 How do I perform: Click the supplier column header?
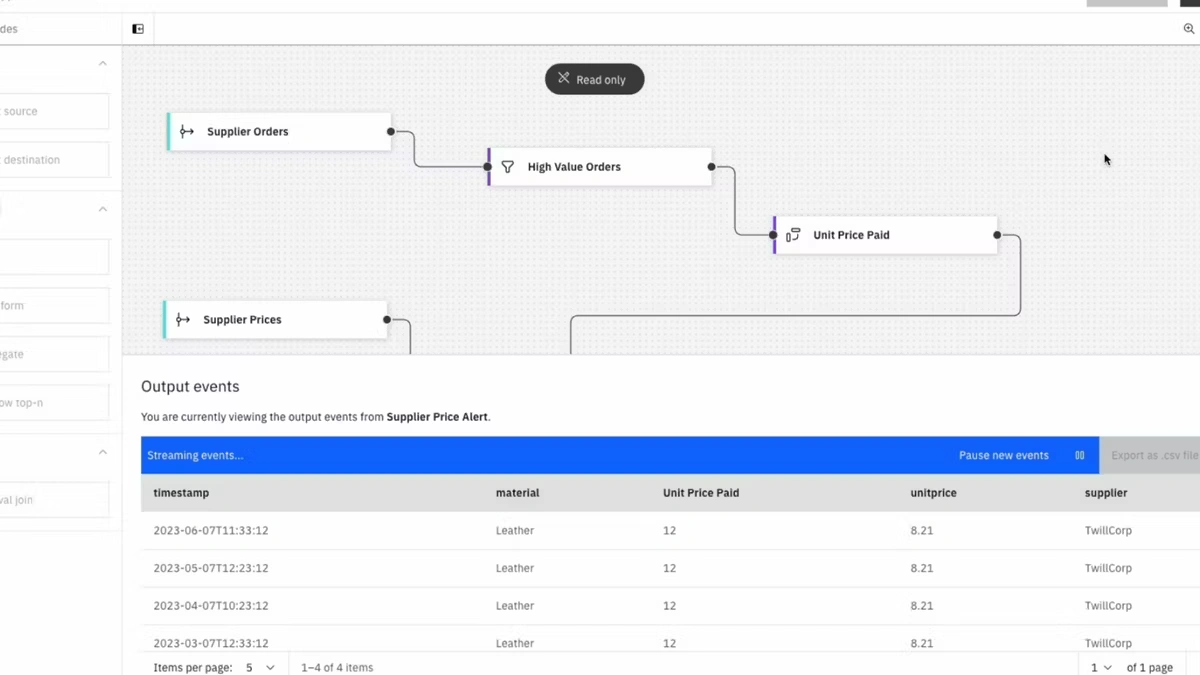(x=1105, y=493)
